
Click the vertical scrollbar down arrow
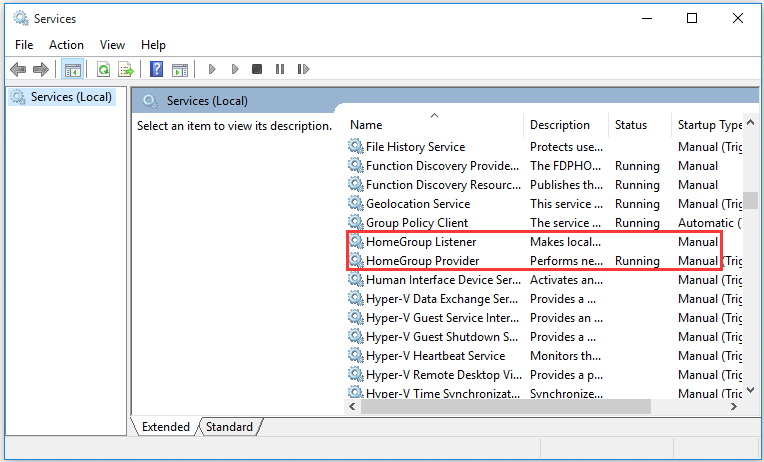pyautogui.click(x=751, y=390)
